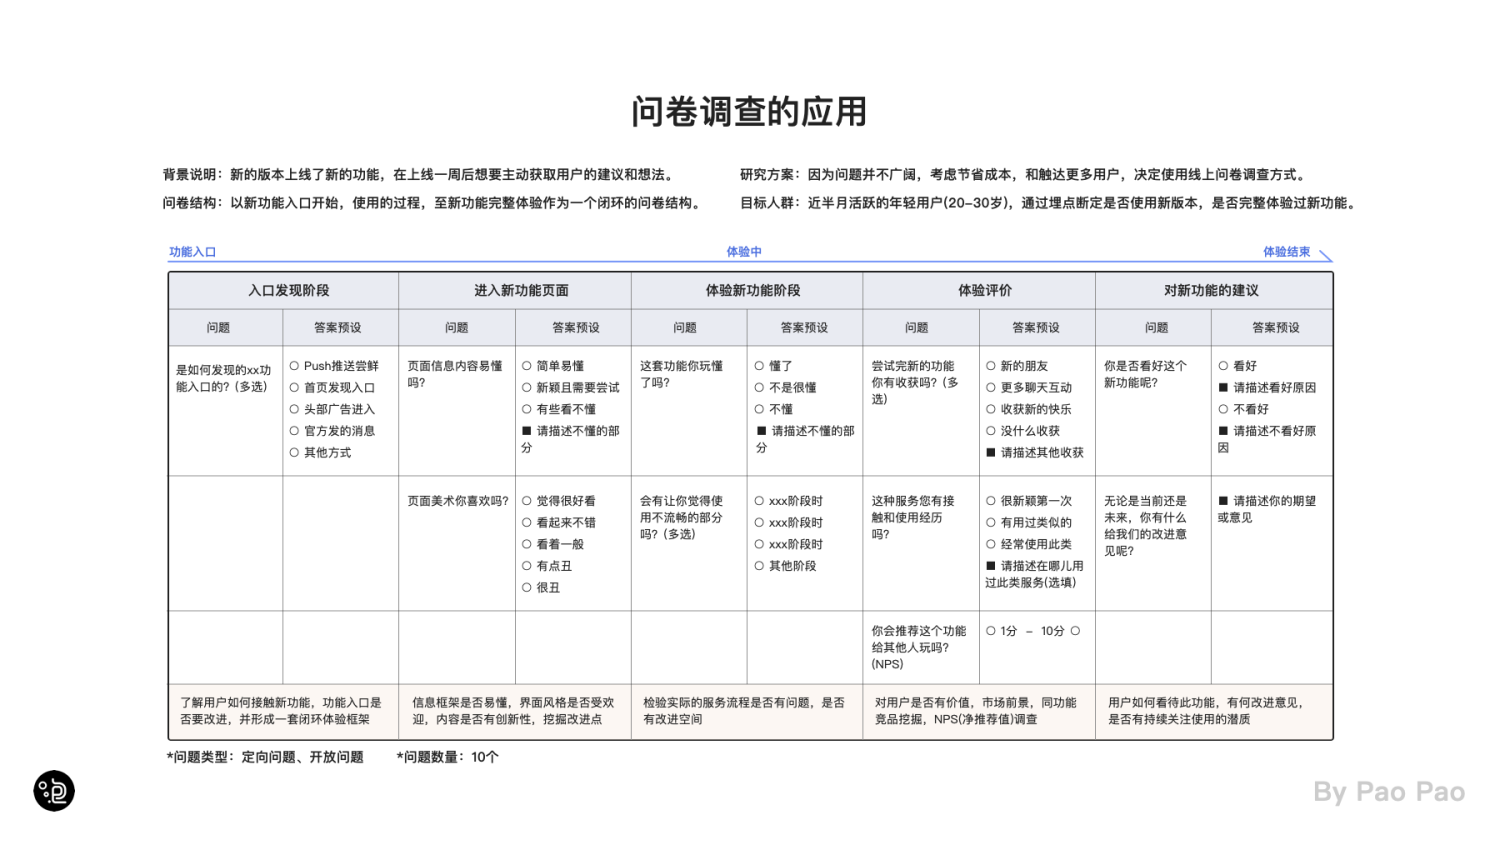Select the Push推送尝鲜 radio option
This screenshot has width=1500, height=845.
tap(294, 366)
